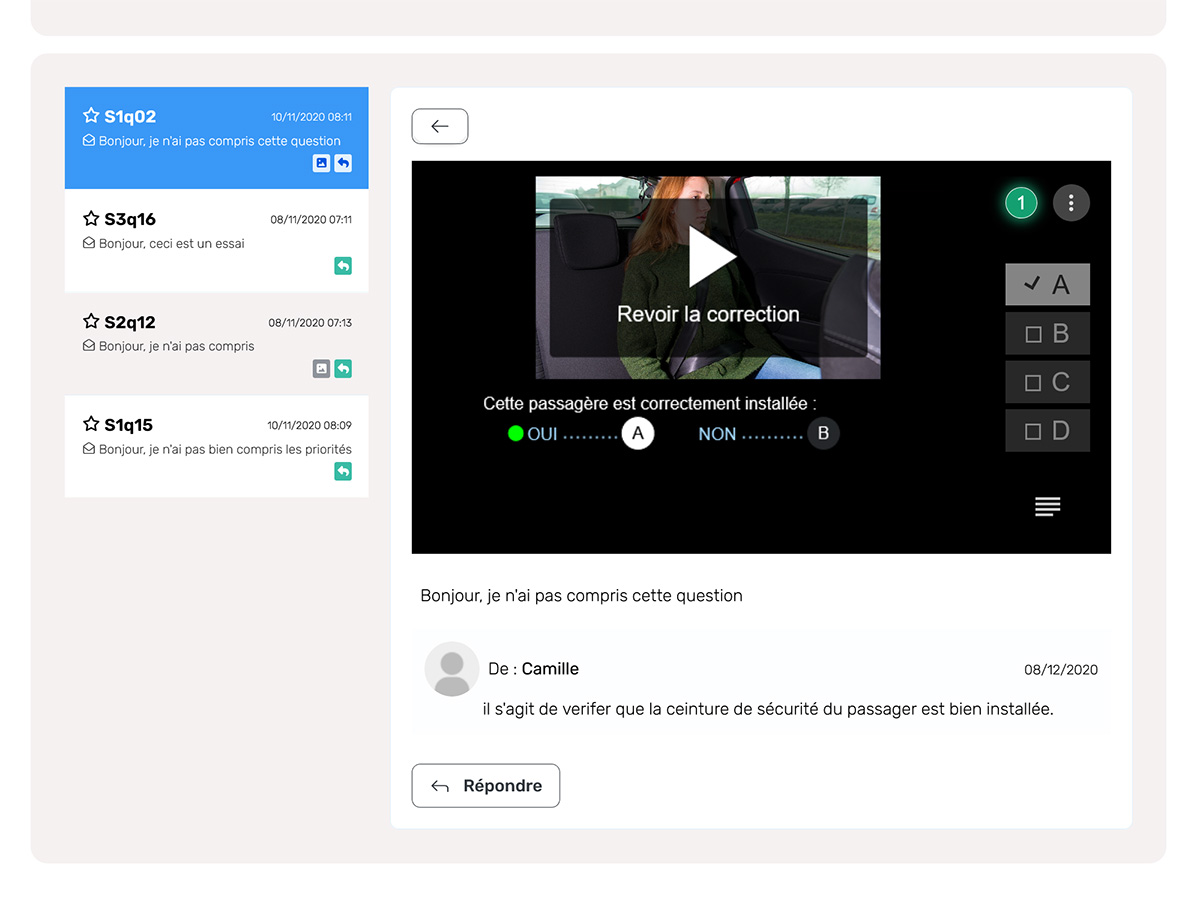The image size is (1200, 900).
Task: Click open-envelope icon on S2q12 row
Action: [x=89, y=346]
